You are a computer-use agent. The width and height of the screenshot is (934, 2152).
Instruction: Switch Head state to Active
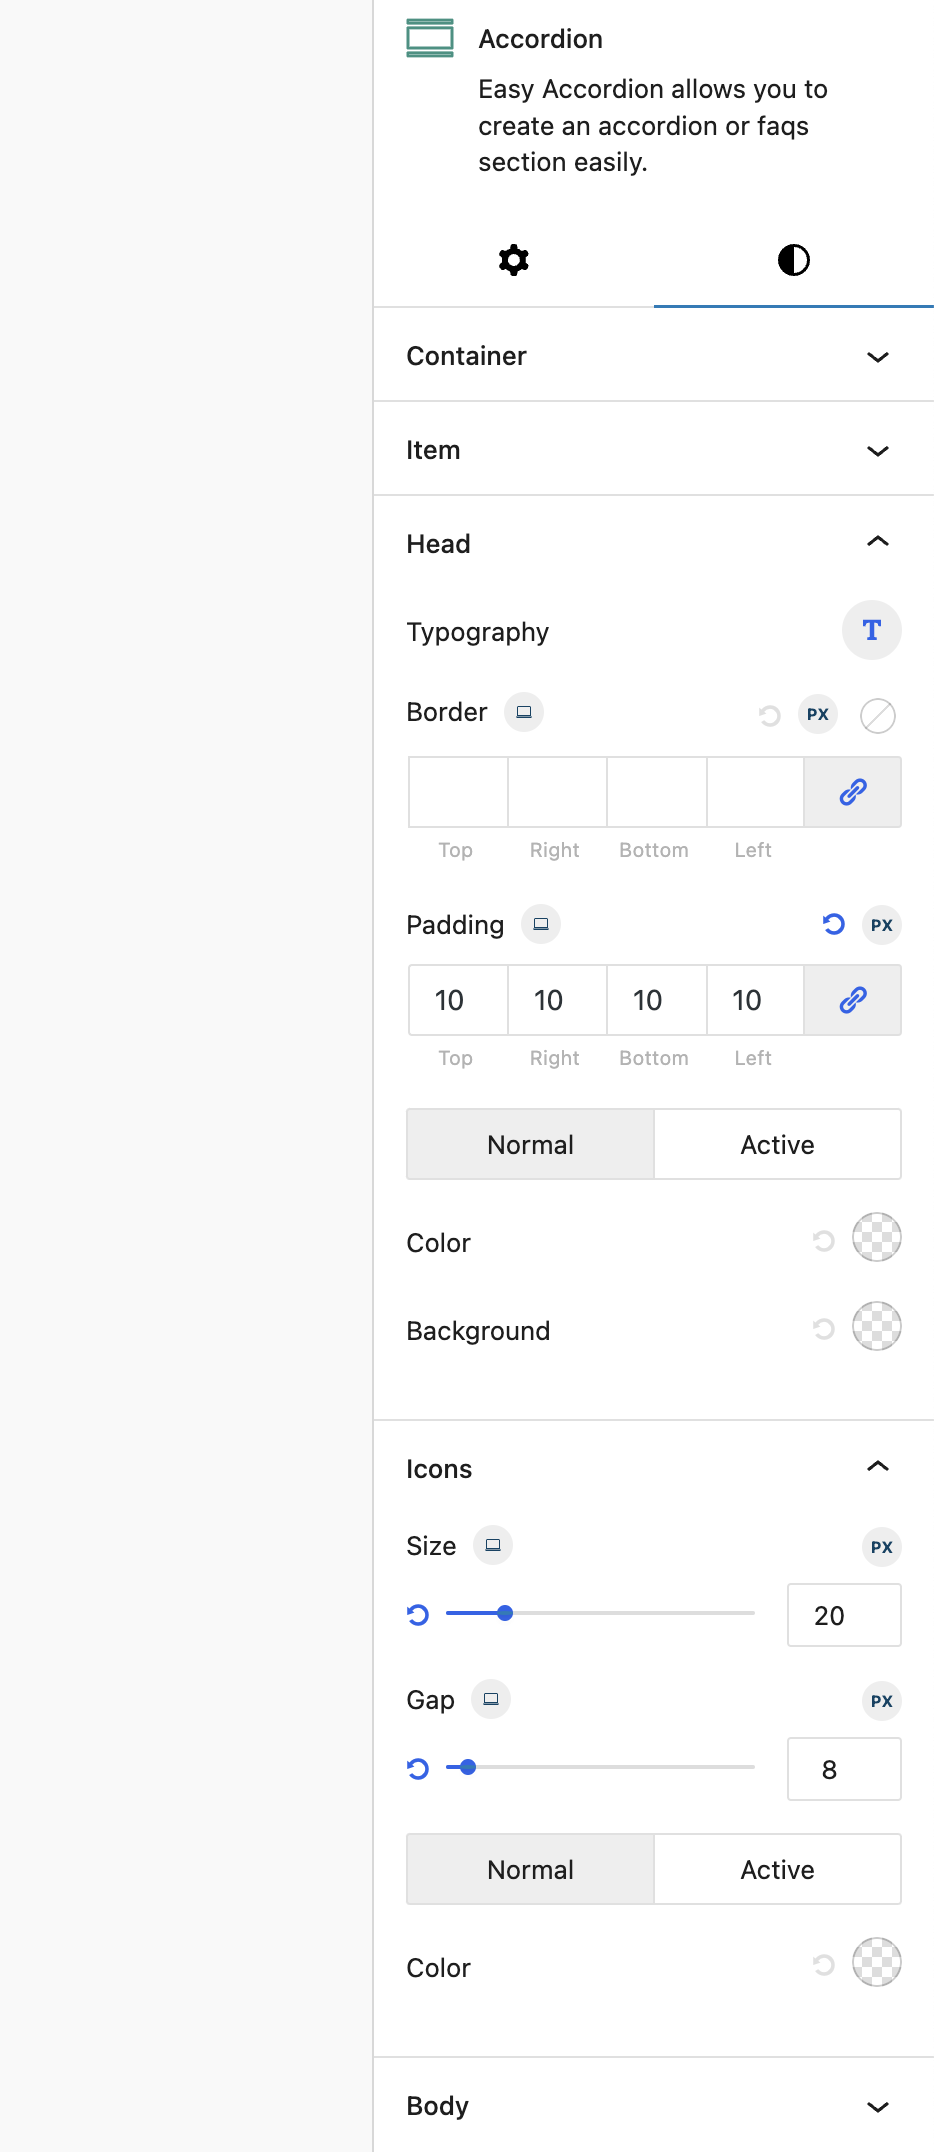777,1144
